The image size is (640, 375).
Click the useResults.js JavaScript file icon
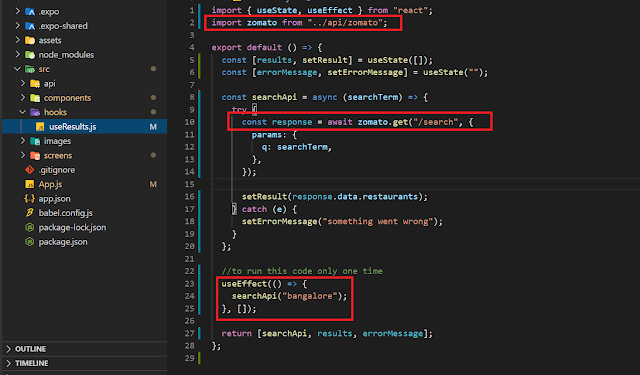(x=40, y=126)
